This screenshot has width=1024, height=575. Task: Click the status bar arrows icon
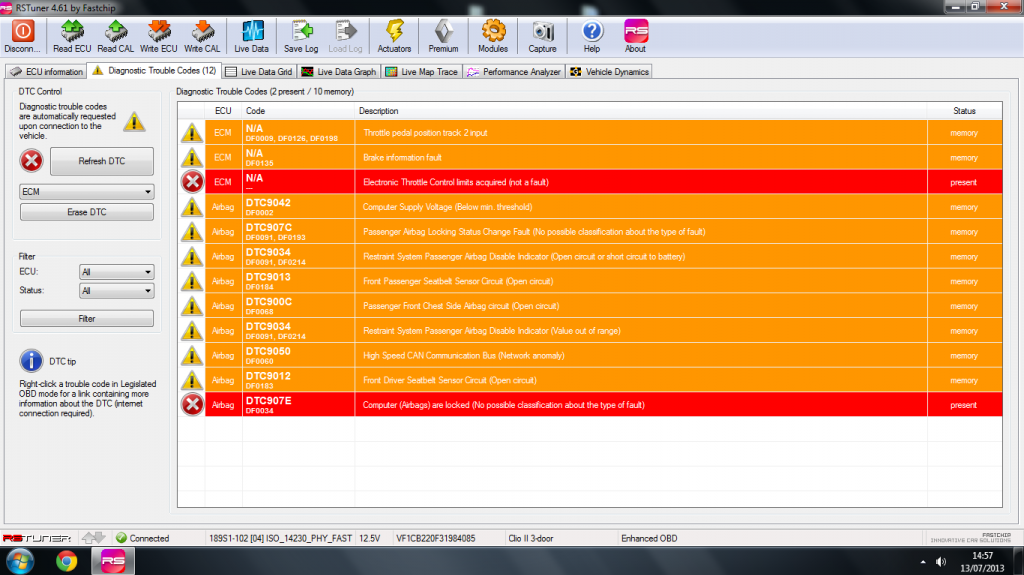pyautogui.click(x=93, y=538)
